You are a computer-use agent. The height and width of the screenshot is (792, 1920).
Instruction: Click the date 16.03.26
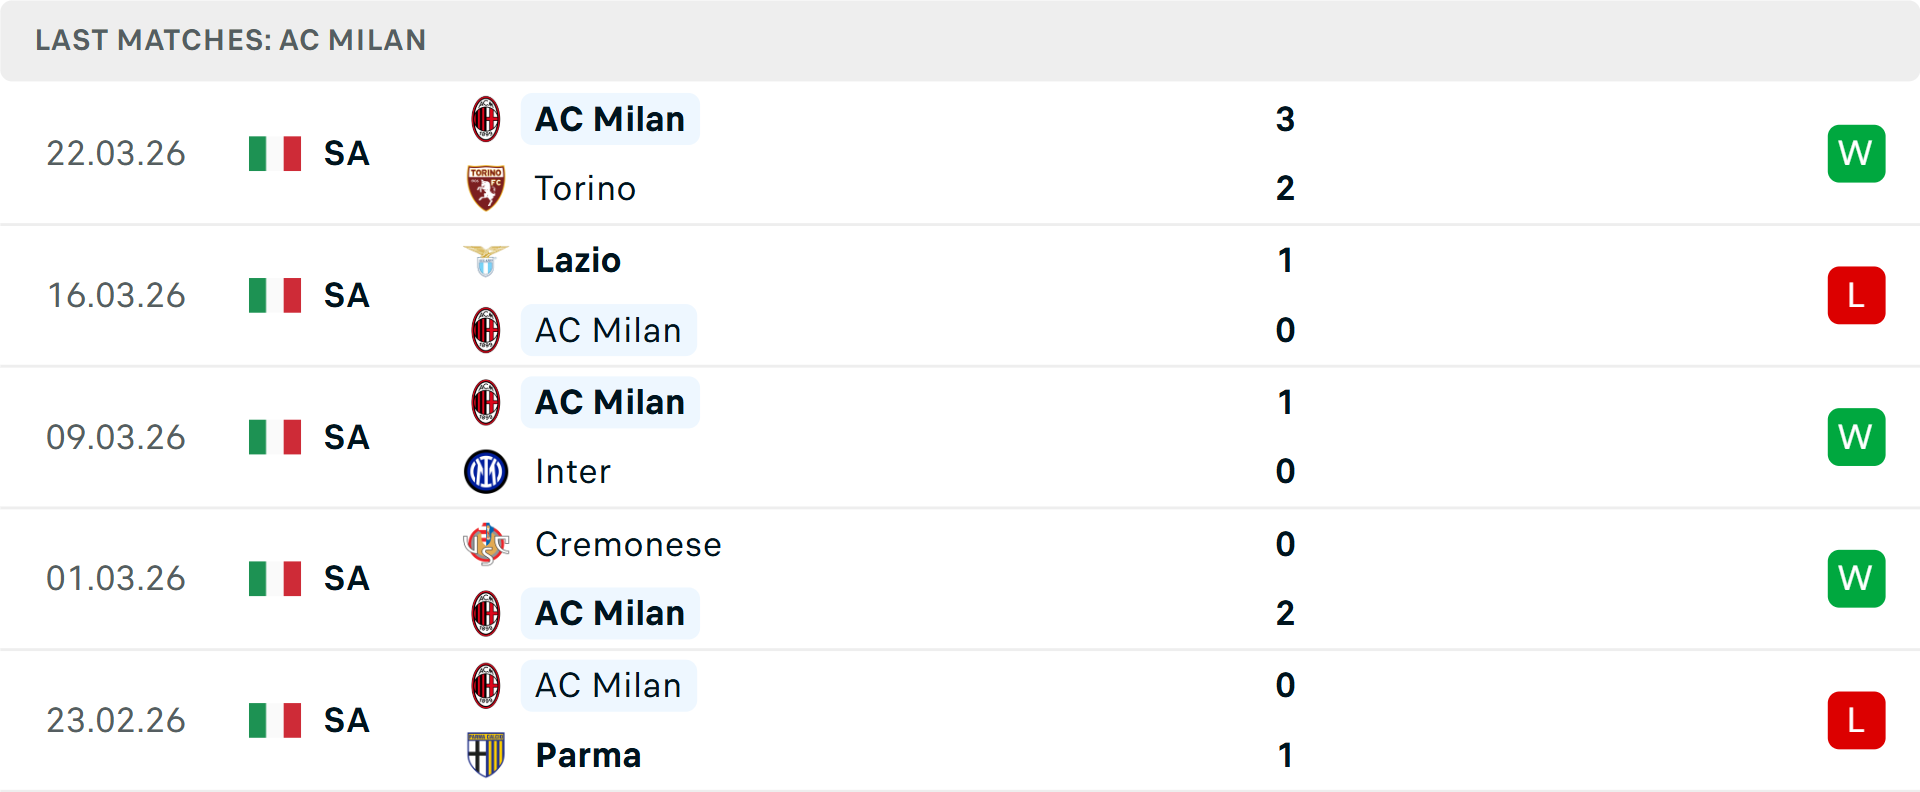pos(116,295)
